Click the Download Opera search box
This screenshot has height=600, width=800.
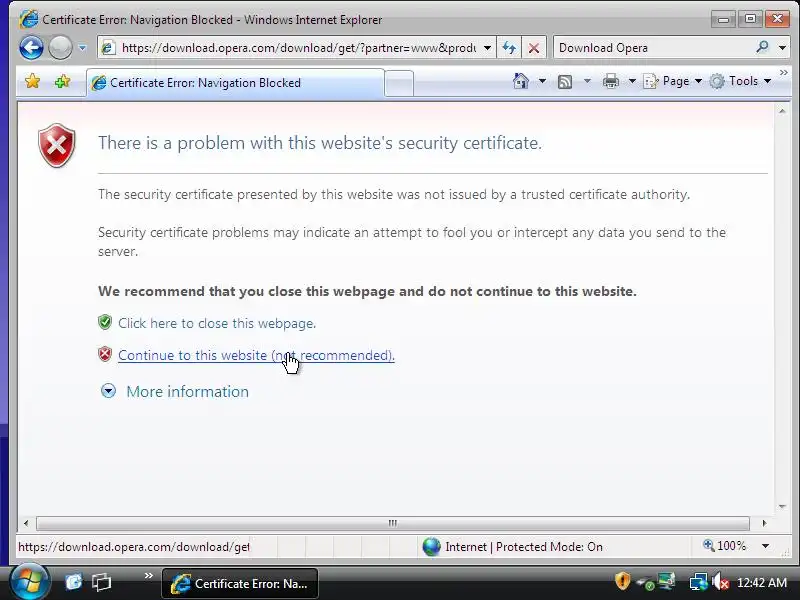point(653,48)
